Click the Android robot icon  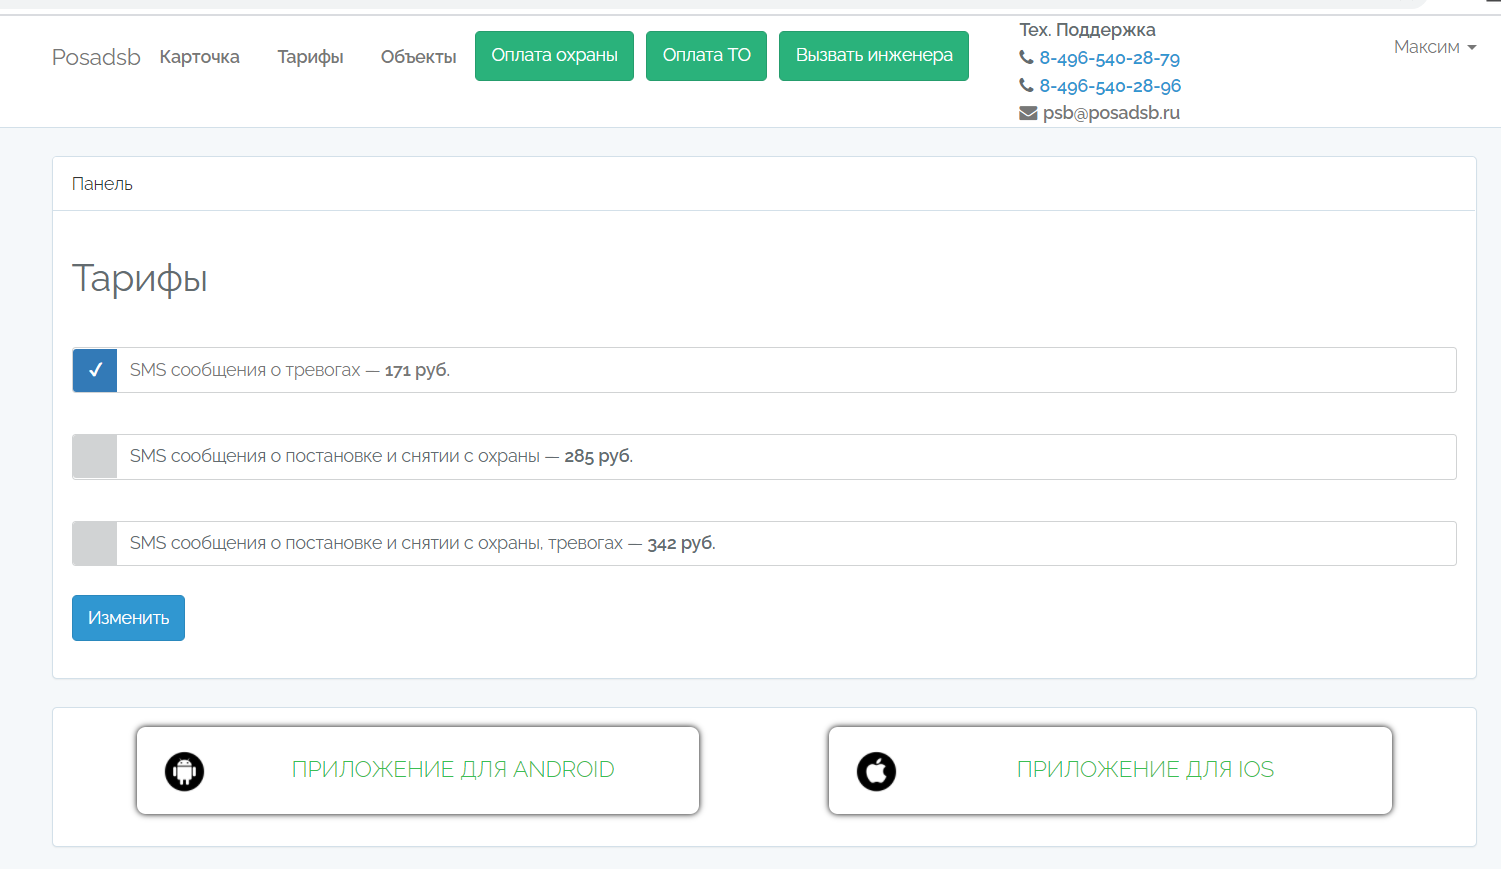pyautogui.click(x=184, y=771)
